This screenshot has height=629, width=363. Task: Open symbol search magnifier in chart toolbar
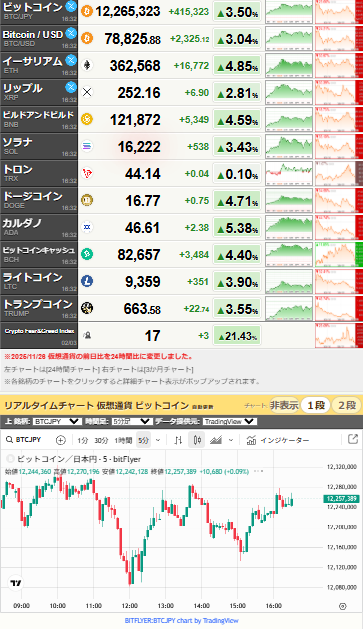[x=9, y=440]
